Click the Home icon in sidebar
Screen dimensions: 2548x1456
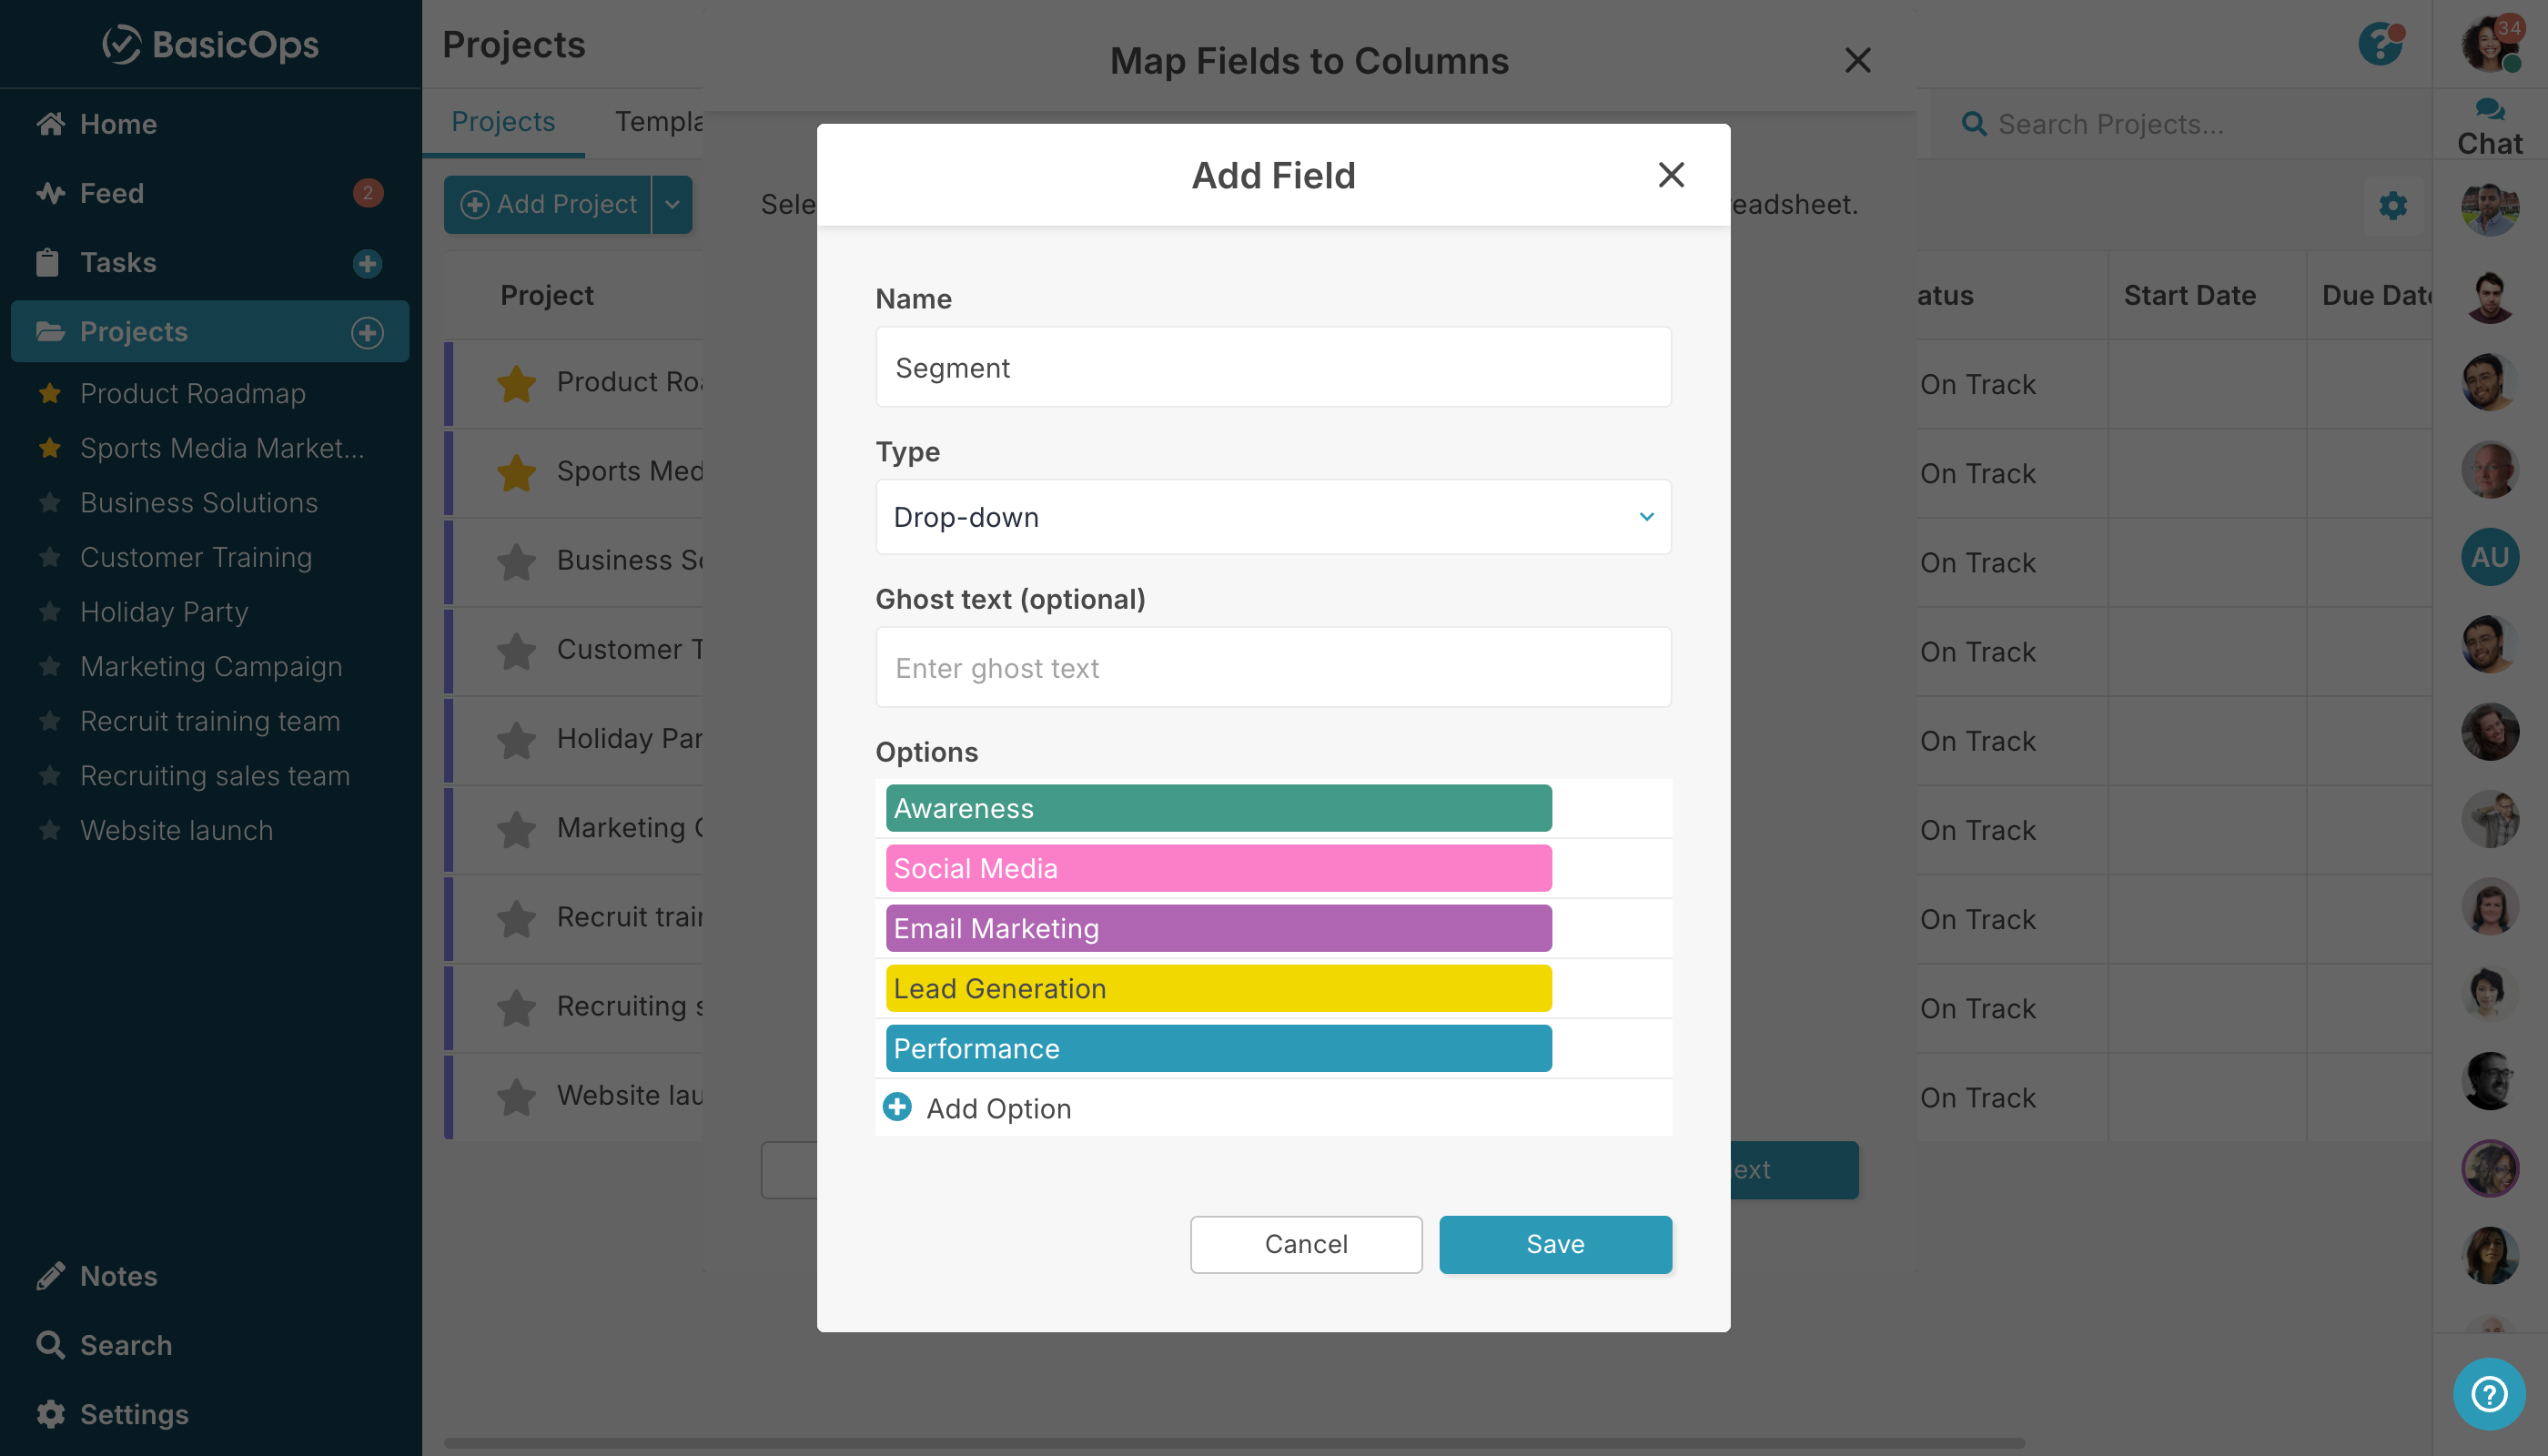click(x=50, y=124)
